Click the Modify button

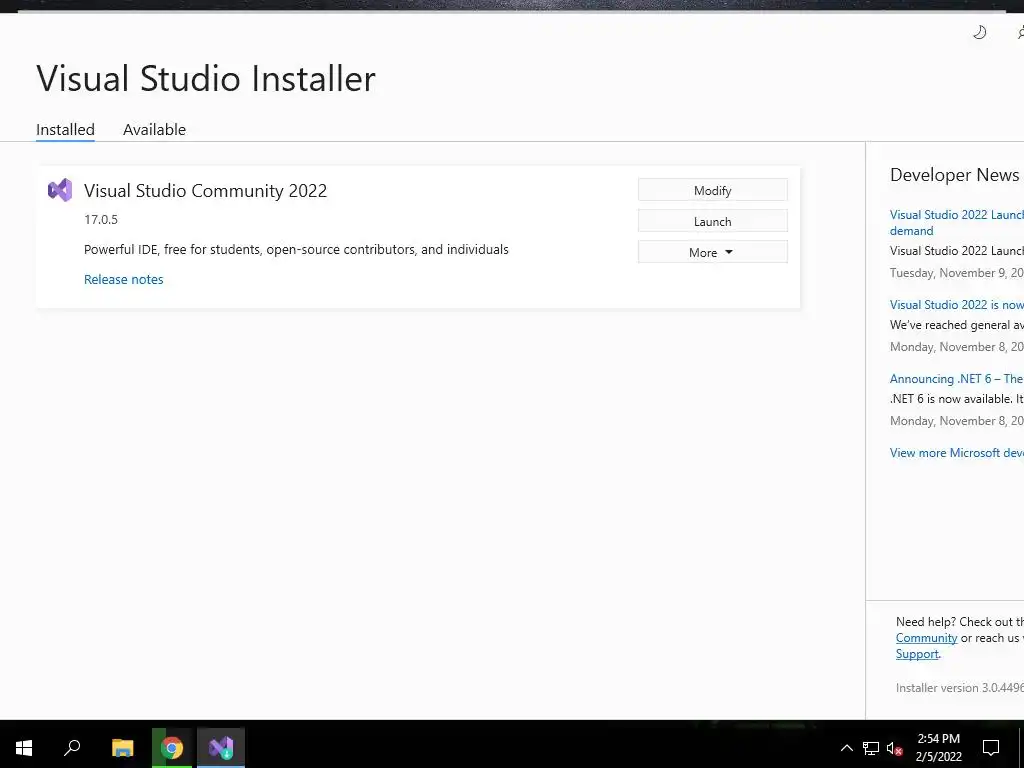[712, 190]
